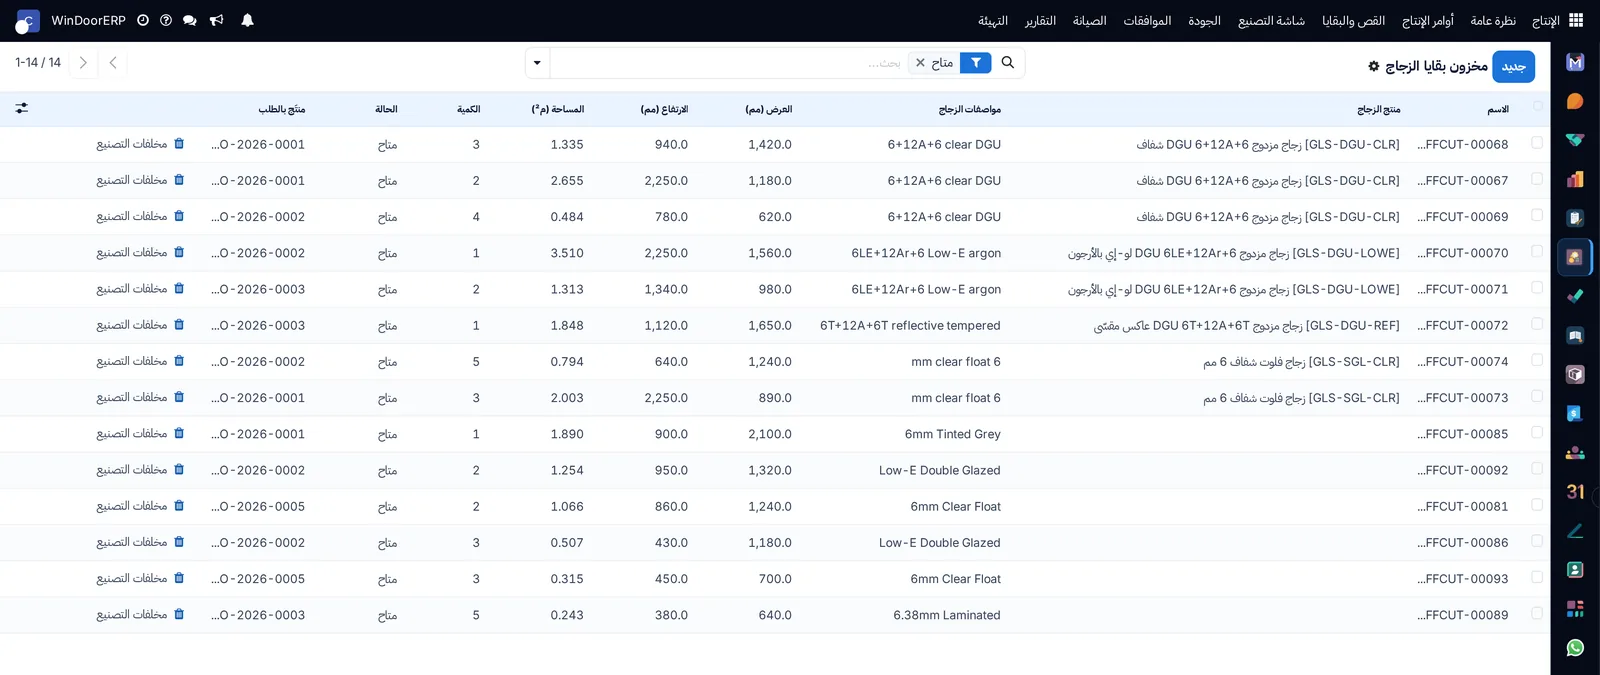Screen dimensions: 1600x675
Task: Expand the search options dropdown arrow
Action: click(537, 63)
